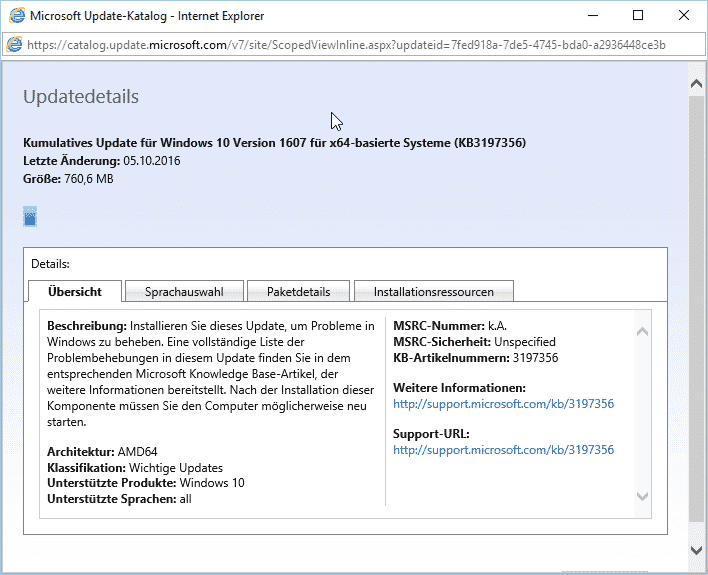
Task: Click the Klassifikation value Wichtige Updates
Action: [x=176, y=467]
